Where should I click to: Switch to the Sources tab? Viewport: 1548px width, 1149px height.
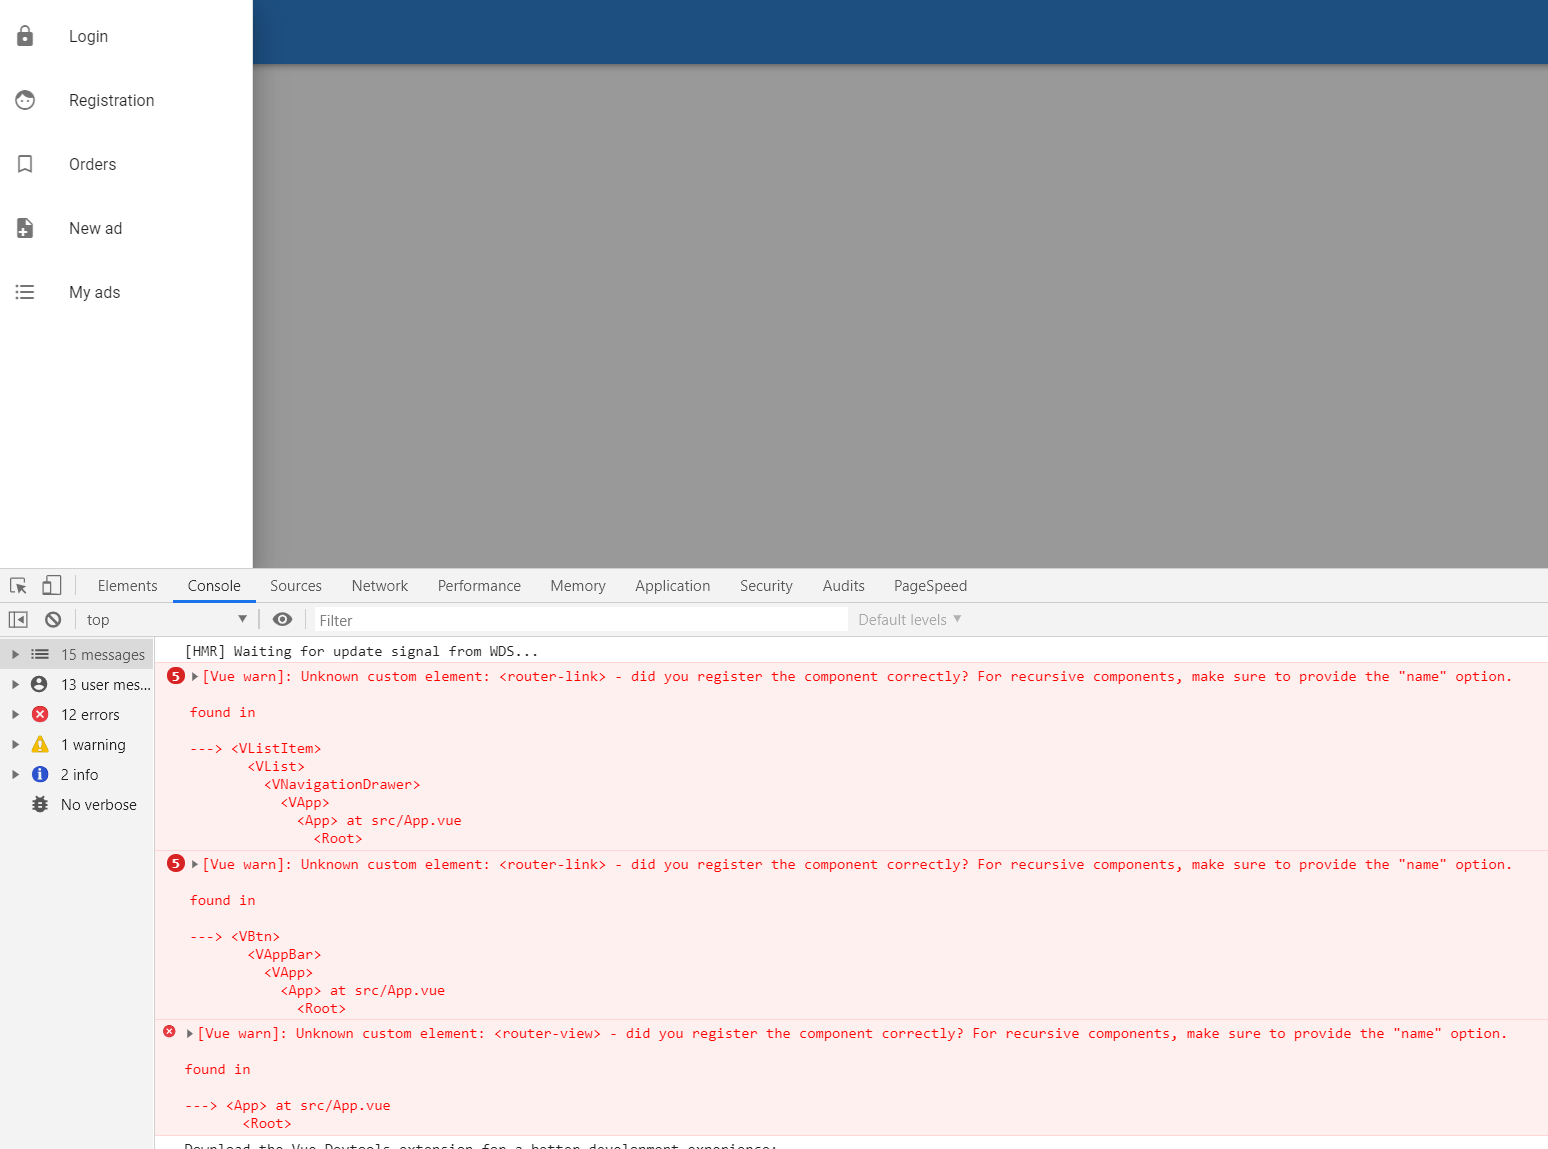tap(296, 586)
